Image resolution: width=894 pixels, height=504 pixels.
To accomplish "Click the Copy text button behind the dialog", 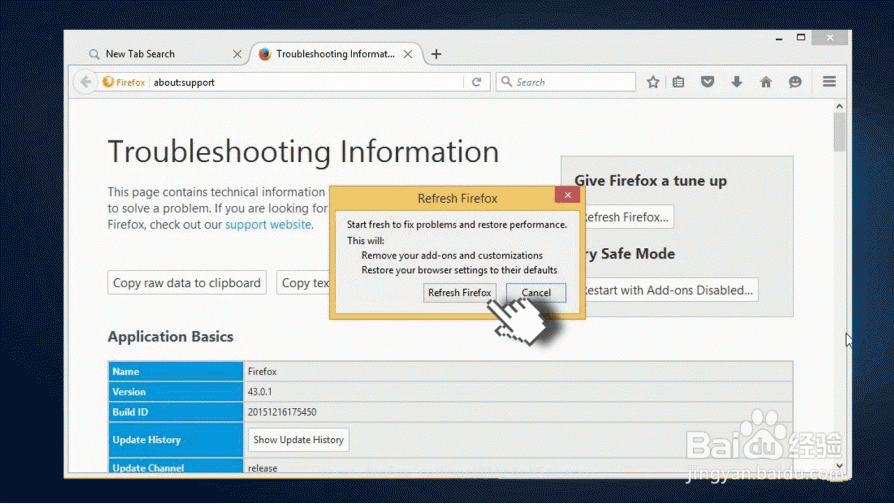I will click(x=303, y=283).
